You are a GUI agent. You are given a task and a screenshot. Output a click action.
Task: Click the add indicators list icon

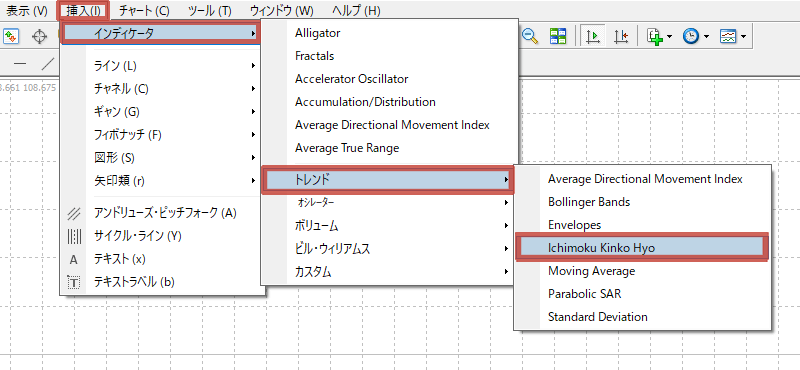click(x=655, y=36)
